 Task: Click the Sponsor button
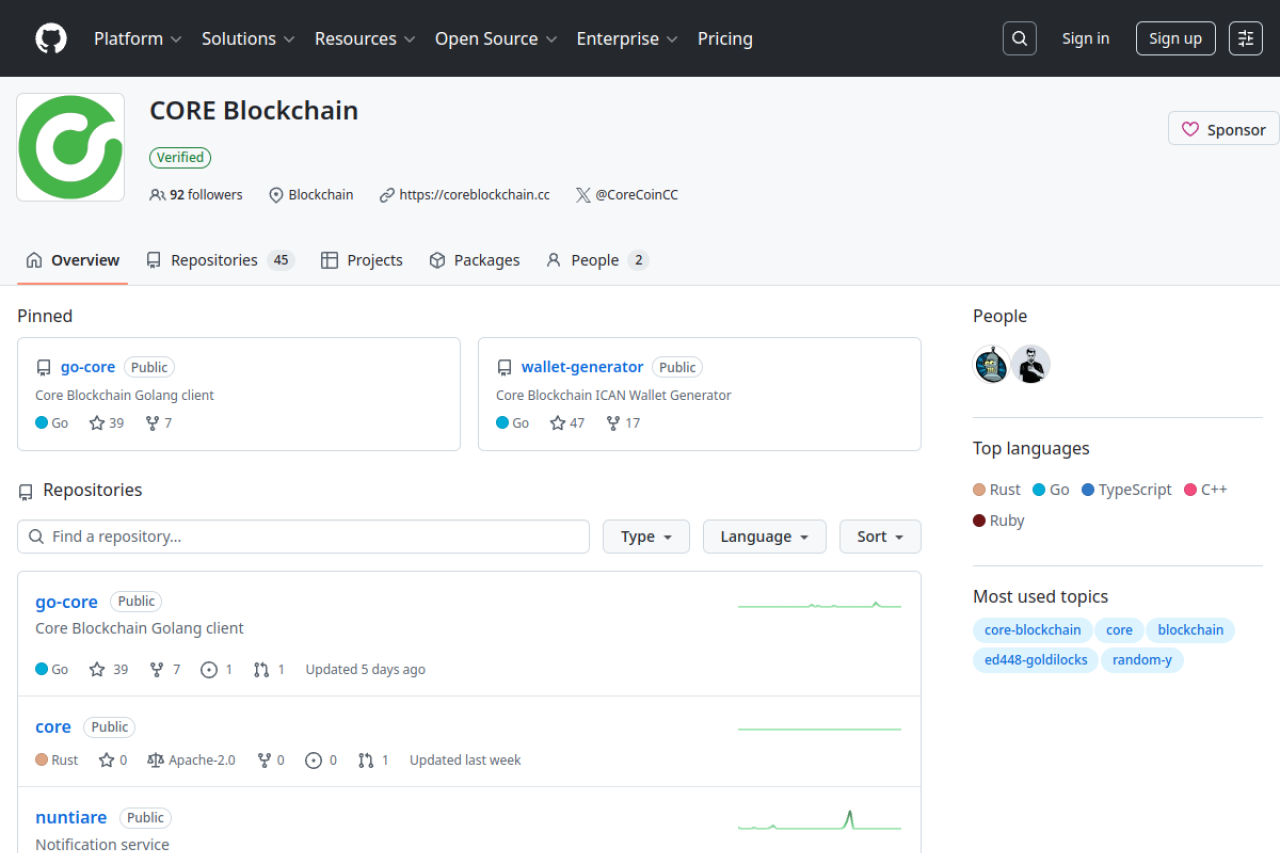tap(1223, 130)
